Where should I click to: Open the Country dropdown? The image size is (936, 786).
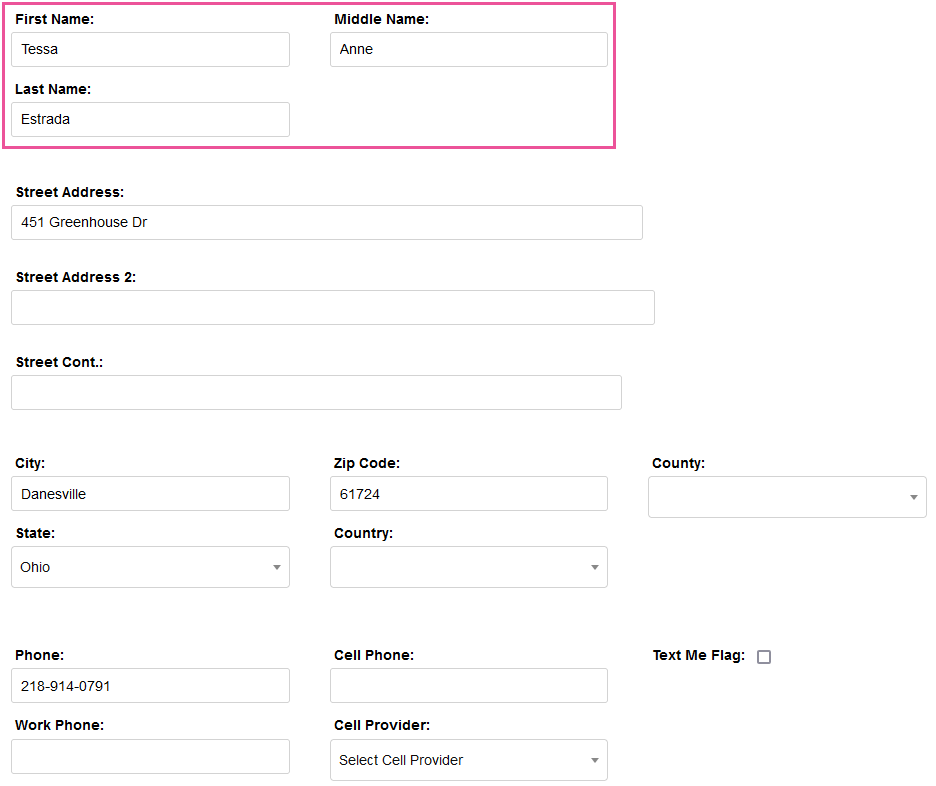tap(468, 567)
